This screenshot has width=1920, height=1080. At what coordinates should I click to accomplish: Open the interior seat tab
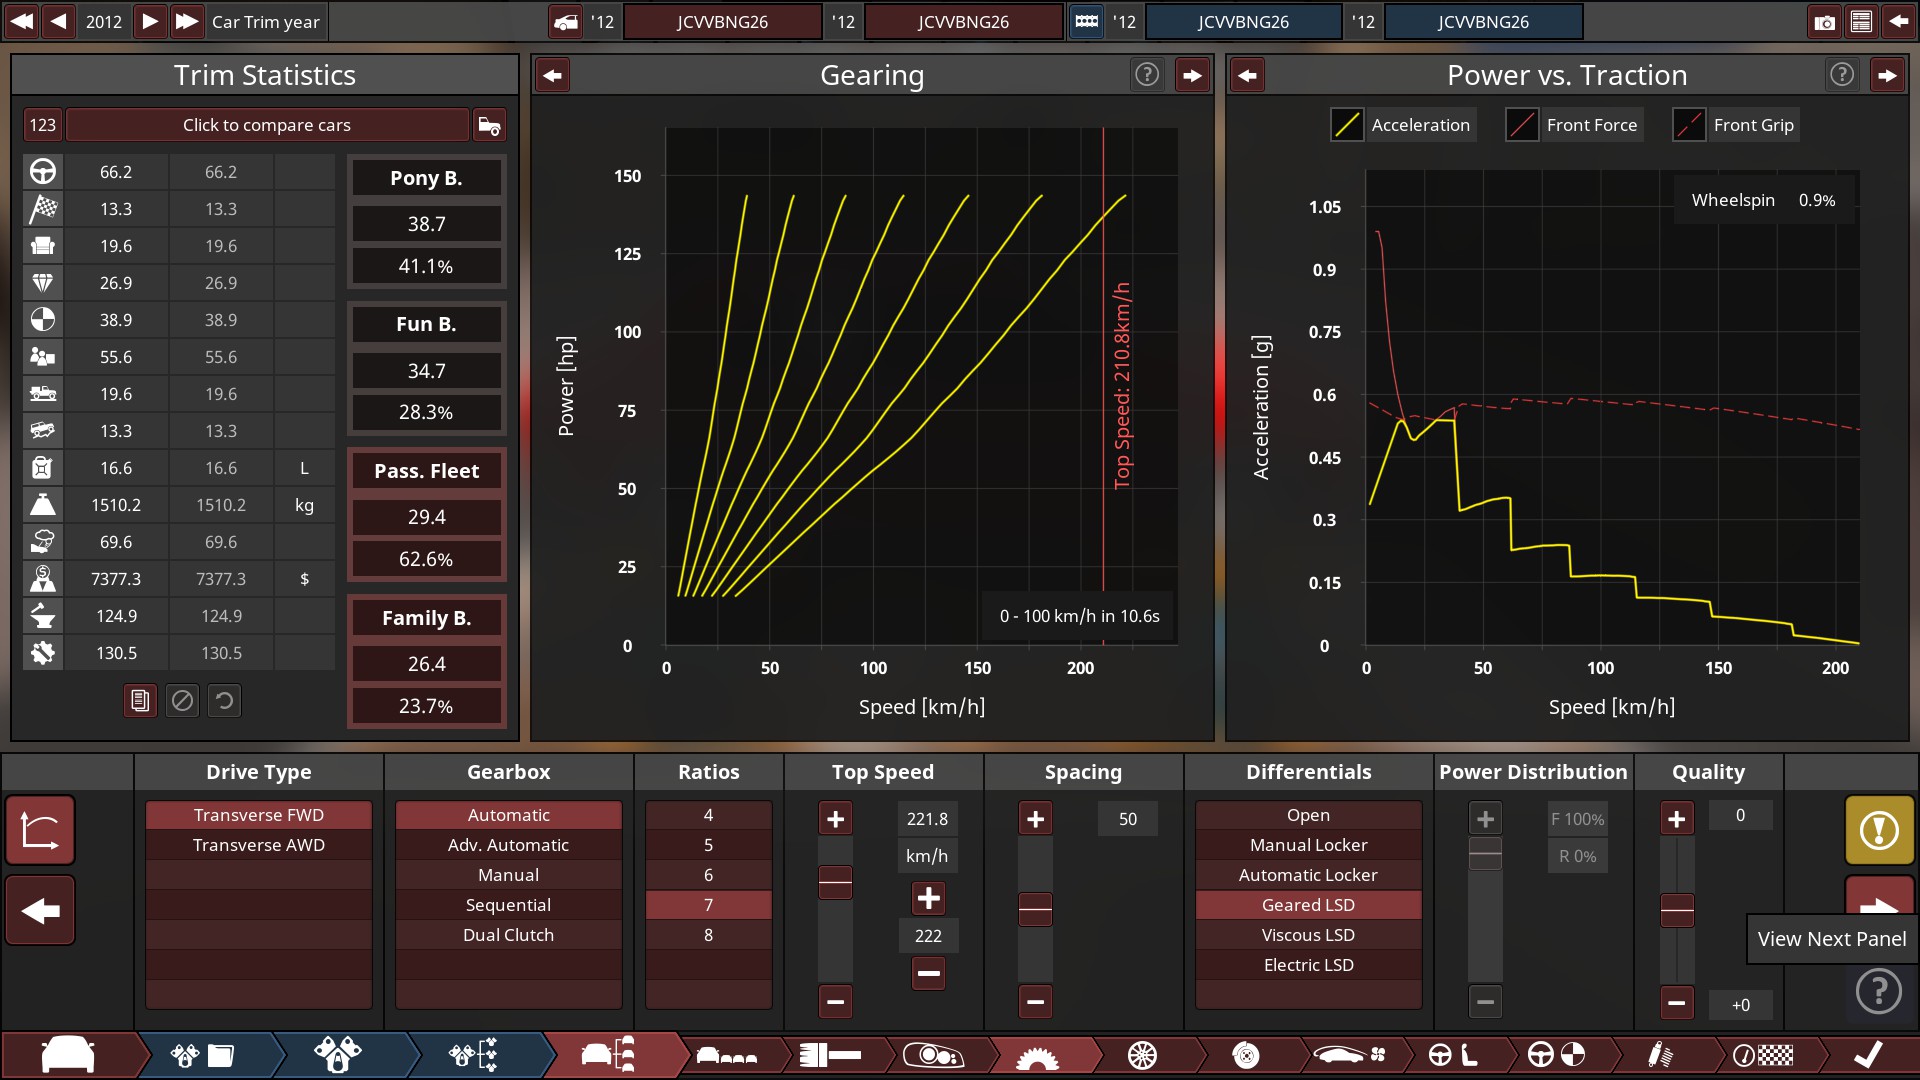pos(1454,1055)
